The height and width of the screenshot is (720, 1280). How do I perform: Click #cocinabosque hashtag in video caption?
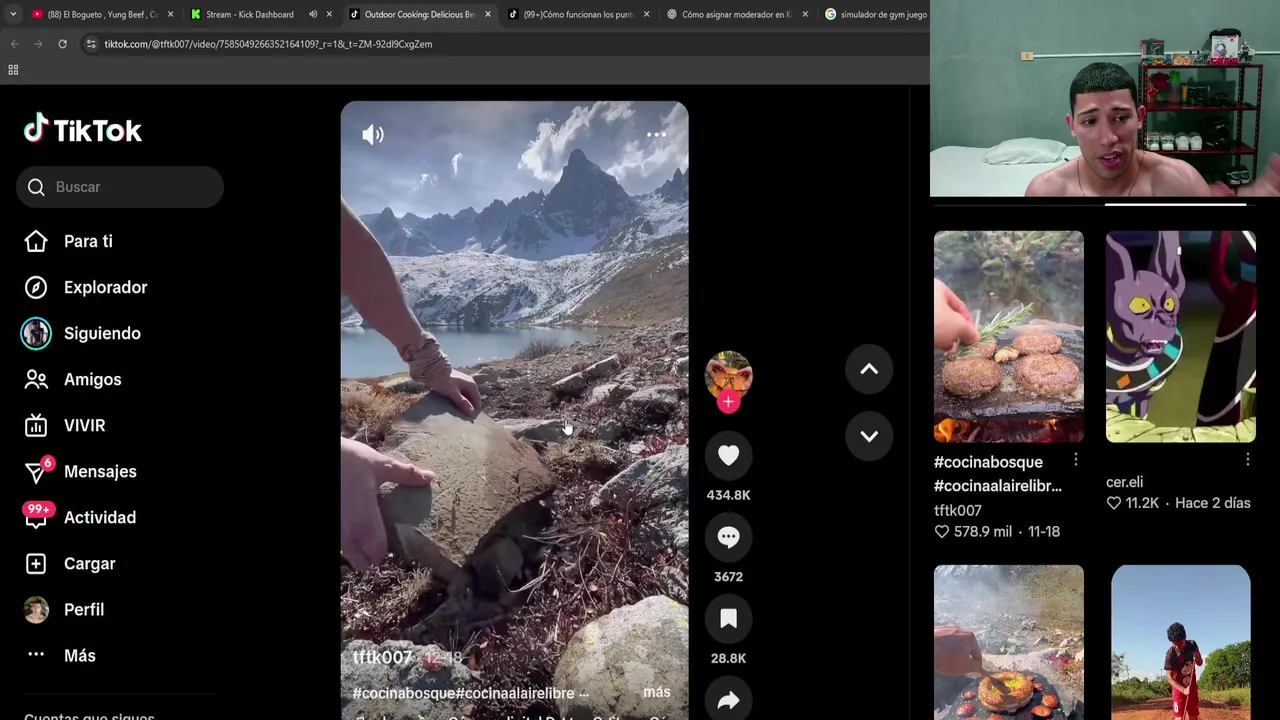point(404,693)
